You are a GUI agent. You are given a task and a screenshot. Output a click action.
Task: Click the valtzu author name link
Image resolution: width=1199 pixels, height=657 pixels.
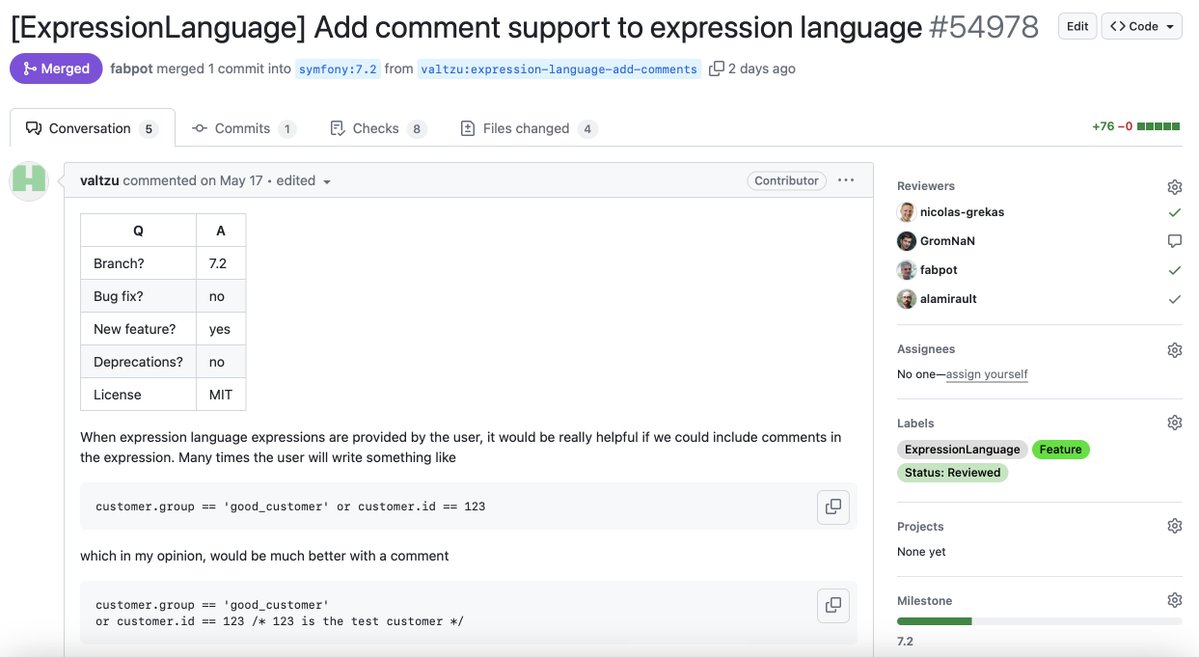[x=99, y=181]
